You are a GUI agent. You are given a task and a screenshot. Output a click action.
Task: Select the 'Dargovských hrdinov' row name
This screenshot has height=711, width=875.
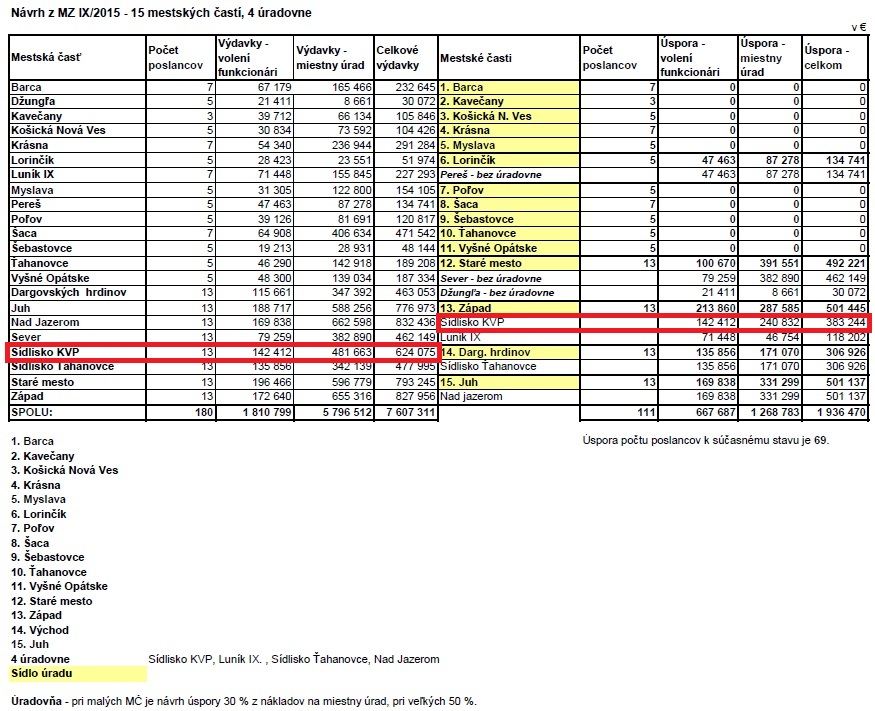tap(69, 292)
